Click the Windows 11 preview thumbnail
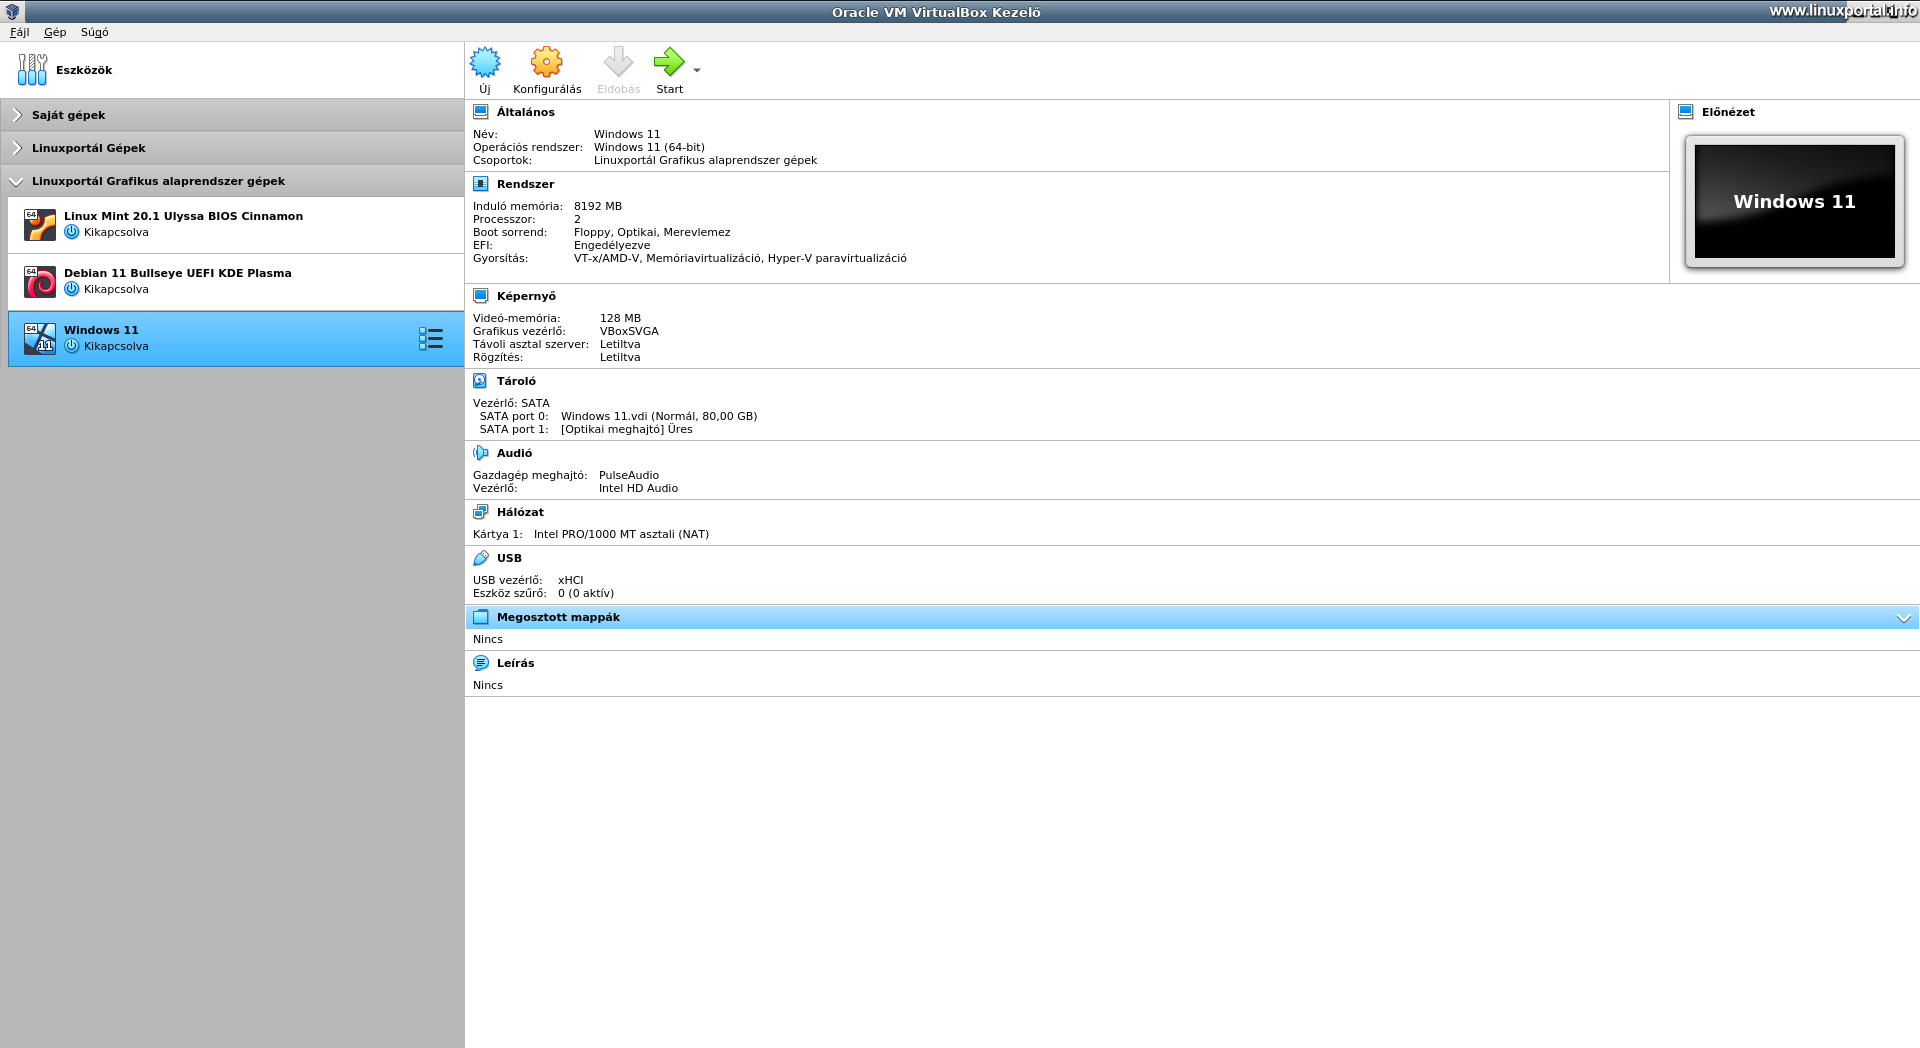This screenshot has width=1920, height=1048. click(1794, 201)
